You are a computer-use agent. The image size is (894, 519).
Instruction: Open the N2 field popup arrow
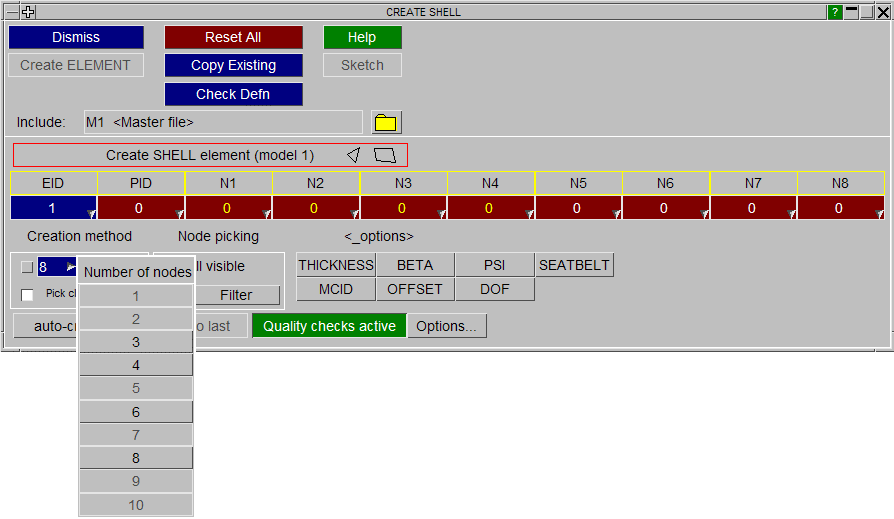click(355, 213)
